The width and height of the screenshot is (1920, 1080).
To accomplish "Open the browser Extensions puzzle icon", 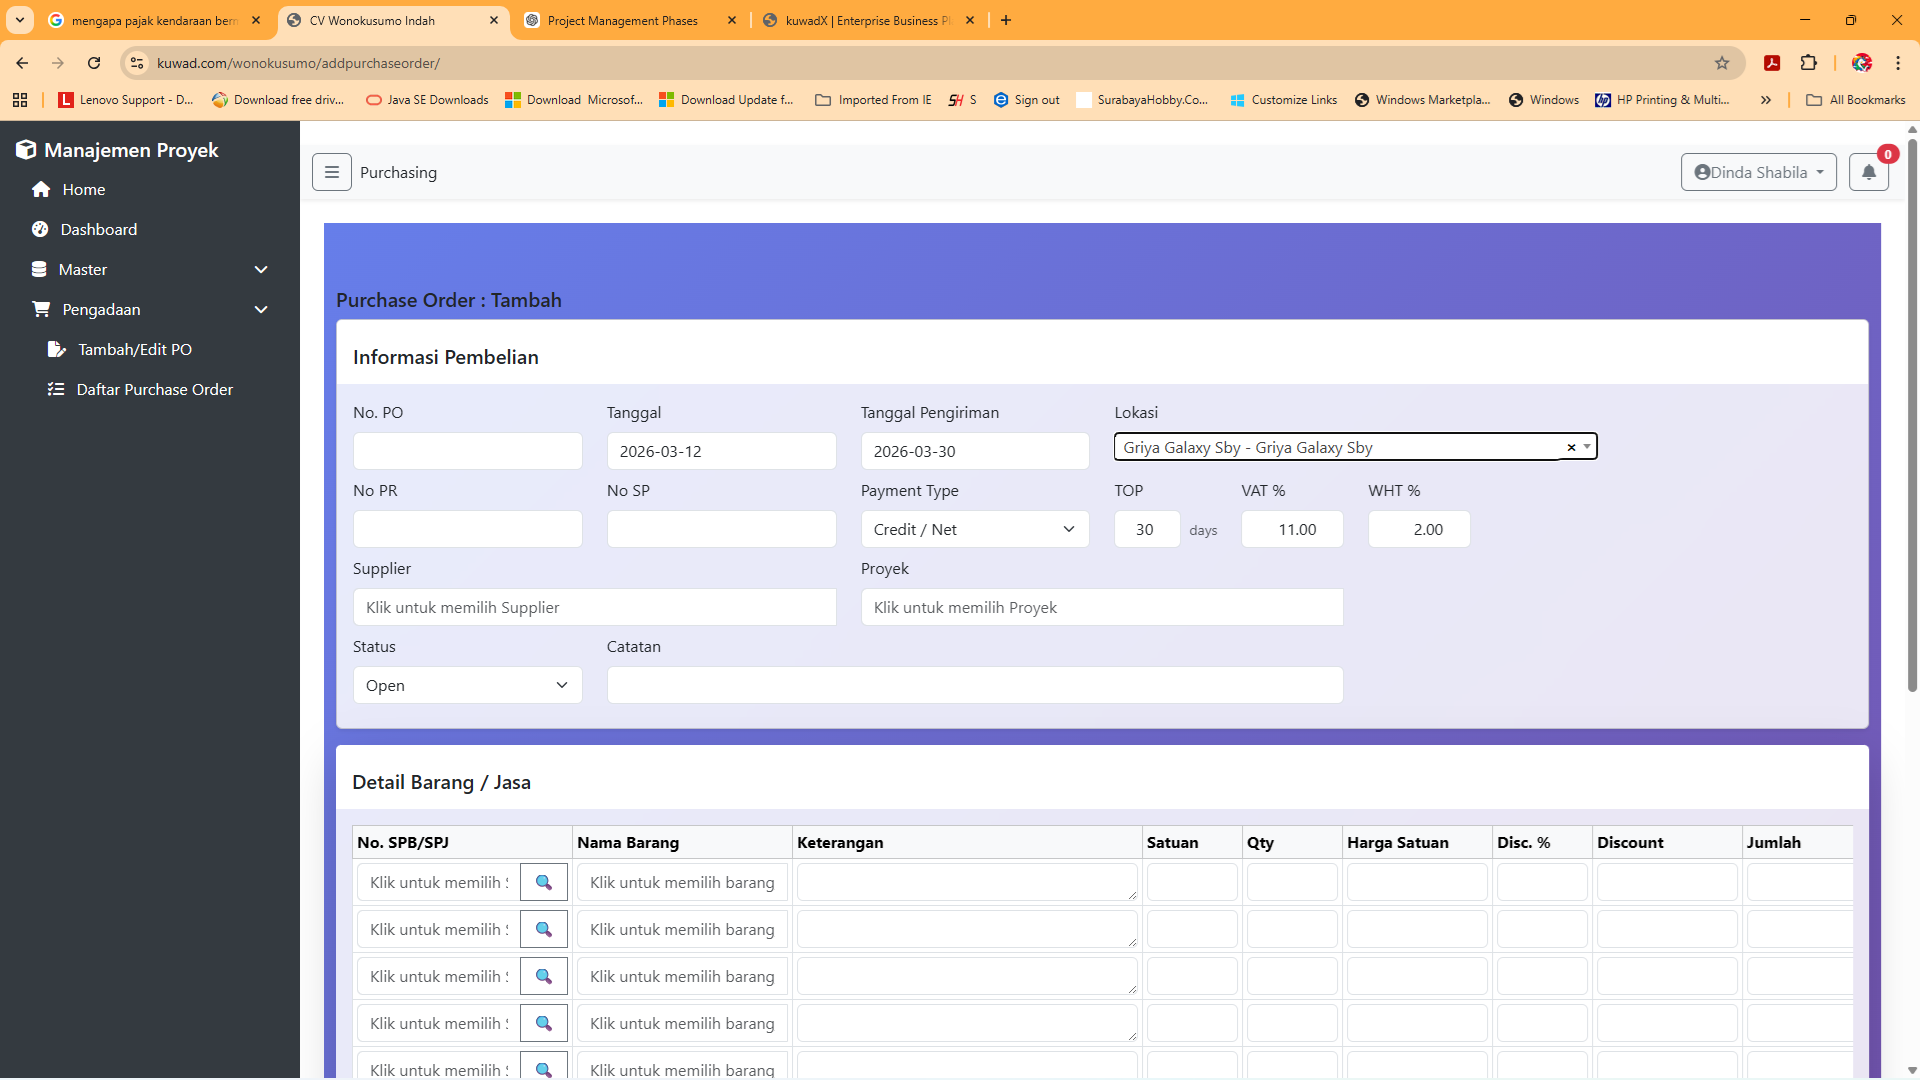I will (x=1808, y=63).
